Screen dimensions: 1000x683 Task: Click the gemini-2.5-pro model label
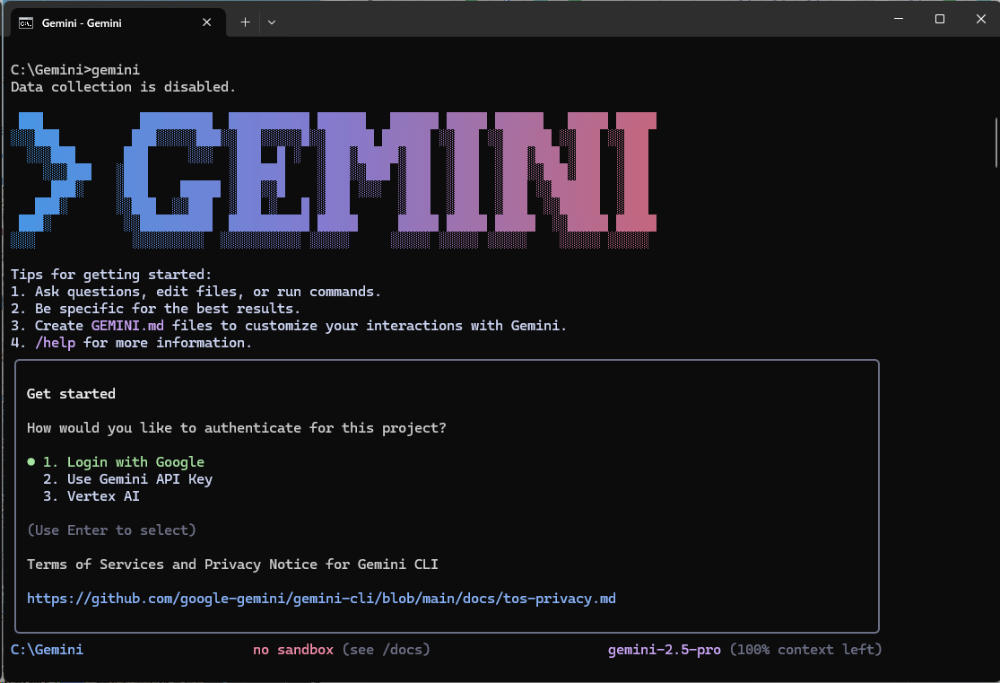pos(664,650)
